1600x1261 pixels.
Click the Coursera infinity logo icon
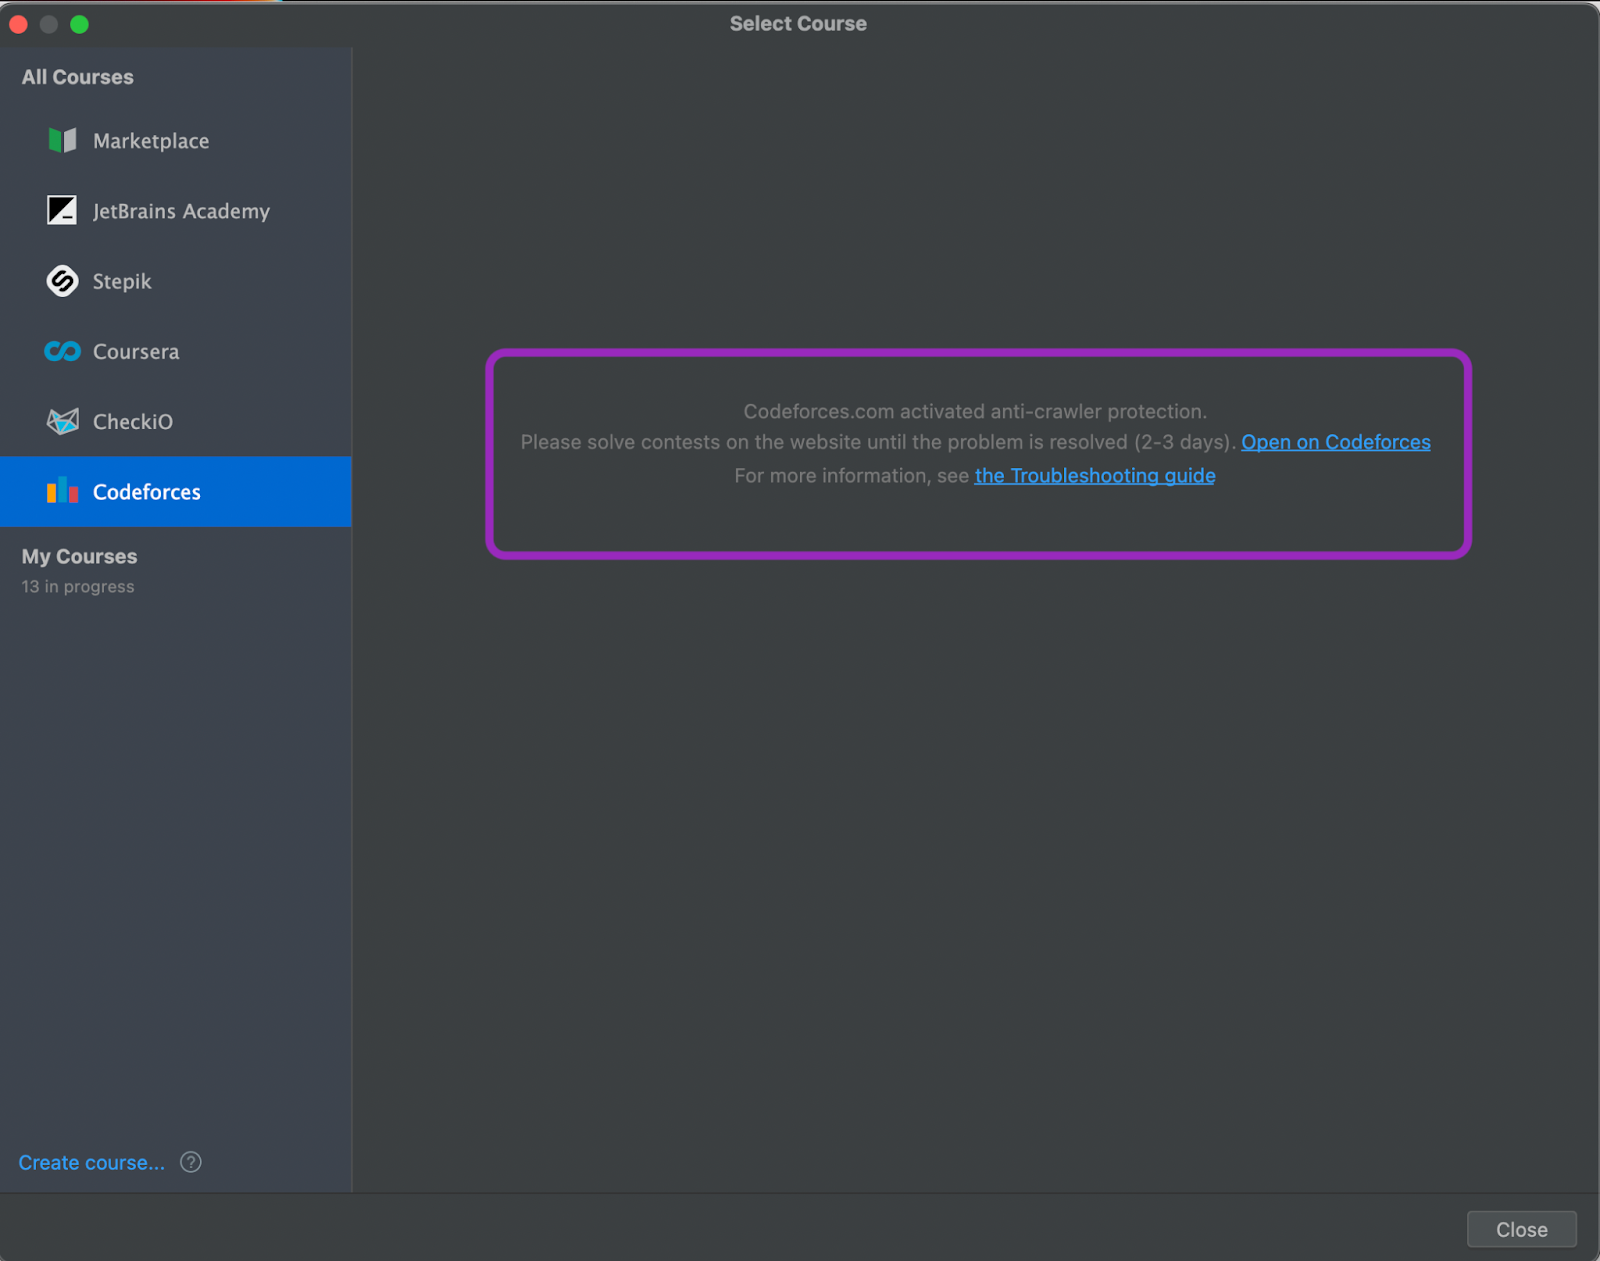(x=62, y=352)
